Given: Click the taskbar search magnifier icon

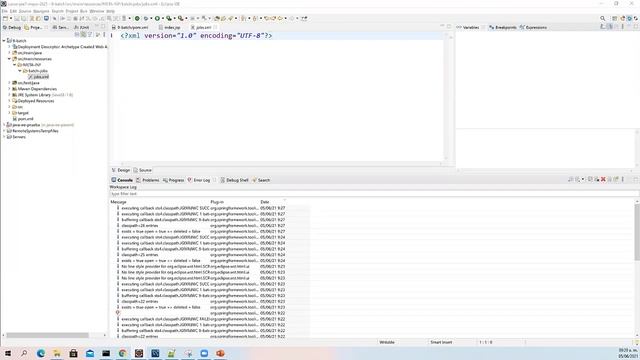Looking at the screenshot, I should [x=24, y=353].
